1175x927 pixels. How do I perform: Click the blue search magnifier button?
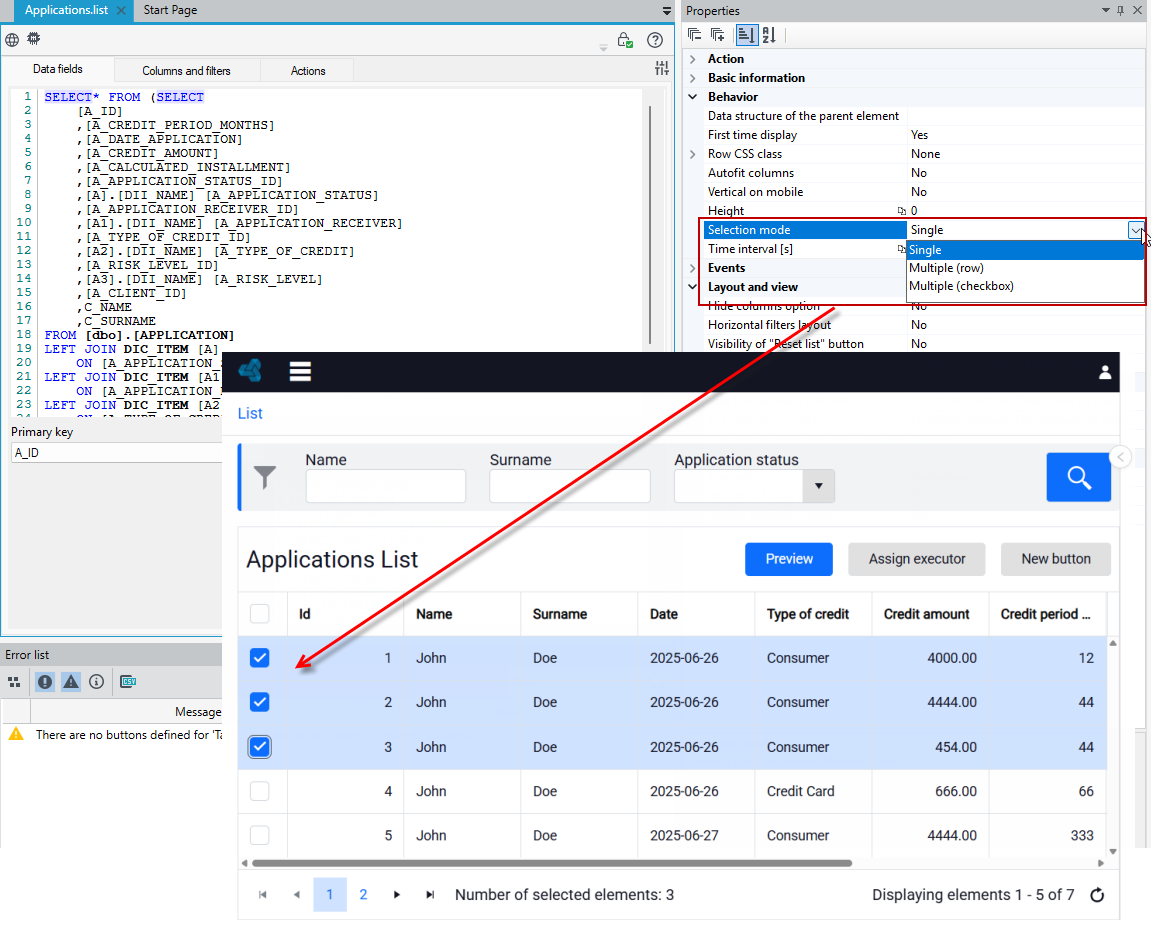pos(1078,477)
